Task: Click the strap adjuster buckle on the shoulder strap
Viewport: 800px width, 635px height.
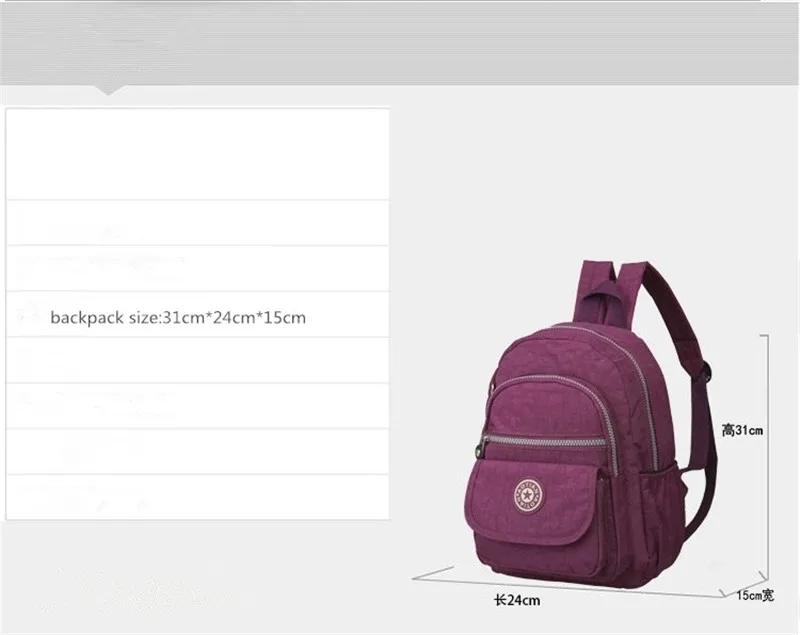Action: [708, 372]
